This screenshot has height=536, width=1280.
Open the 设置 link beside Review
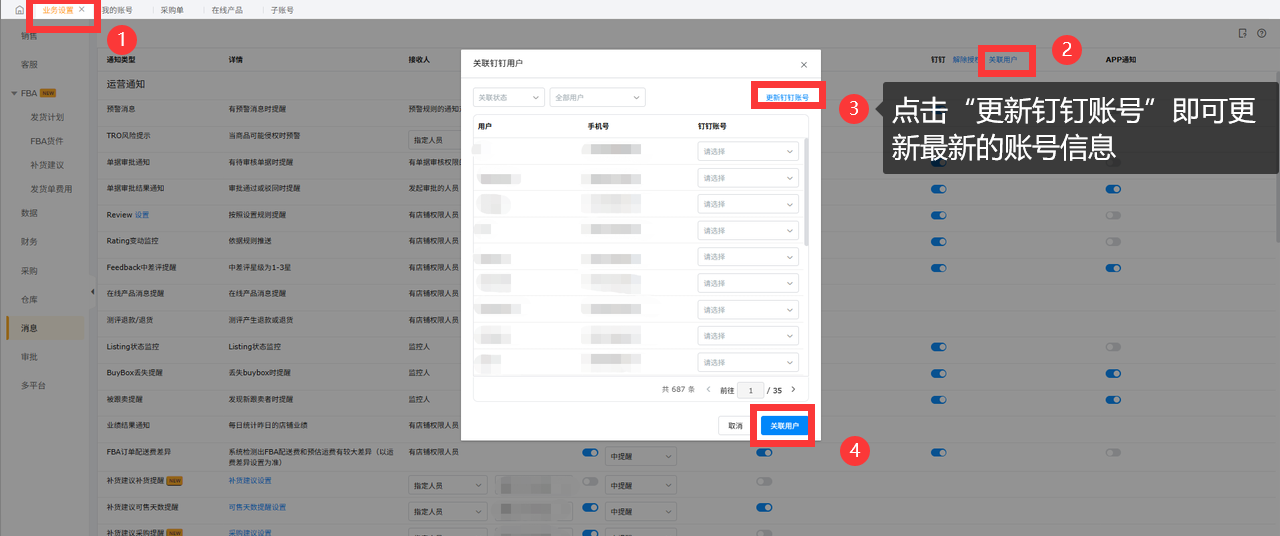pos(142,215)
